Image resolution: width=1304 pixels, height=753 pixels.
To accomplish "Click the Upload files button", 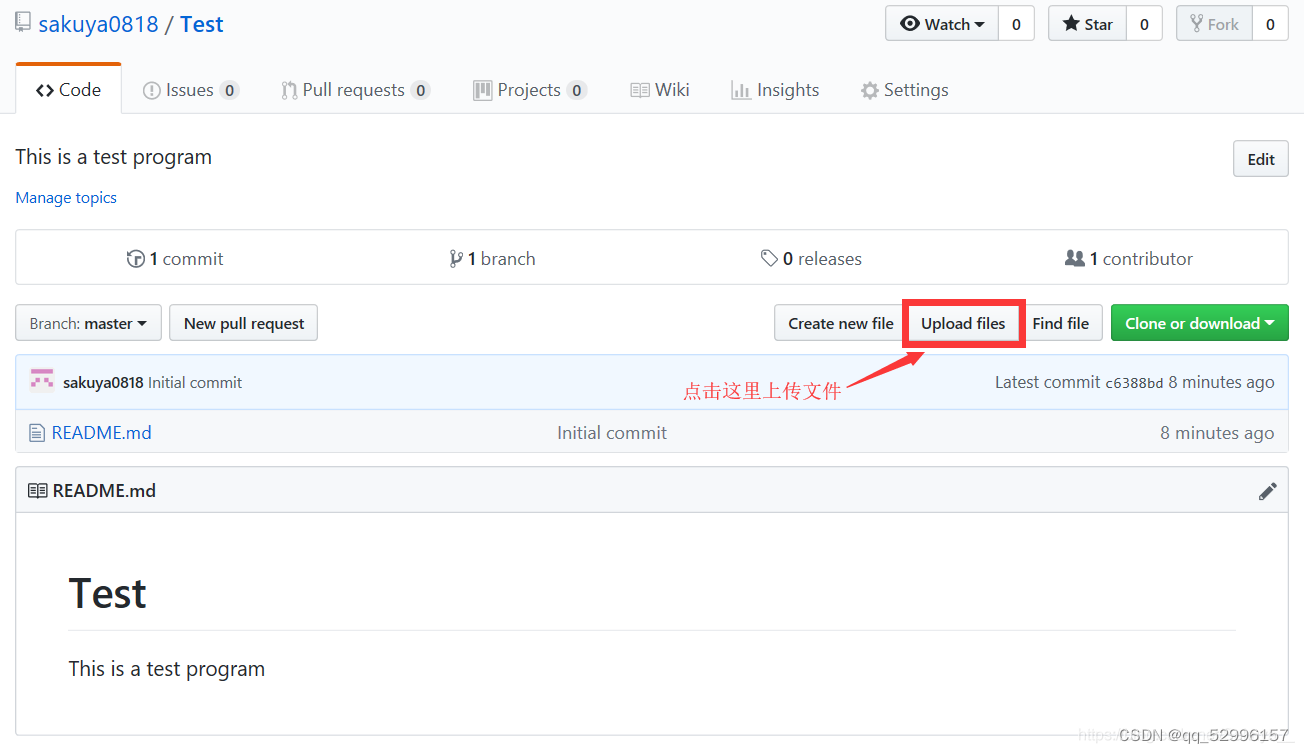I will point(963,323).
